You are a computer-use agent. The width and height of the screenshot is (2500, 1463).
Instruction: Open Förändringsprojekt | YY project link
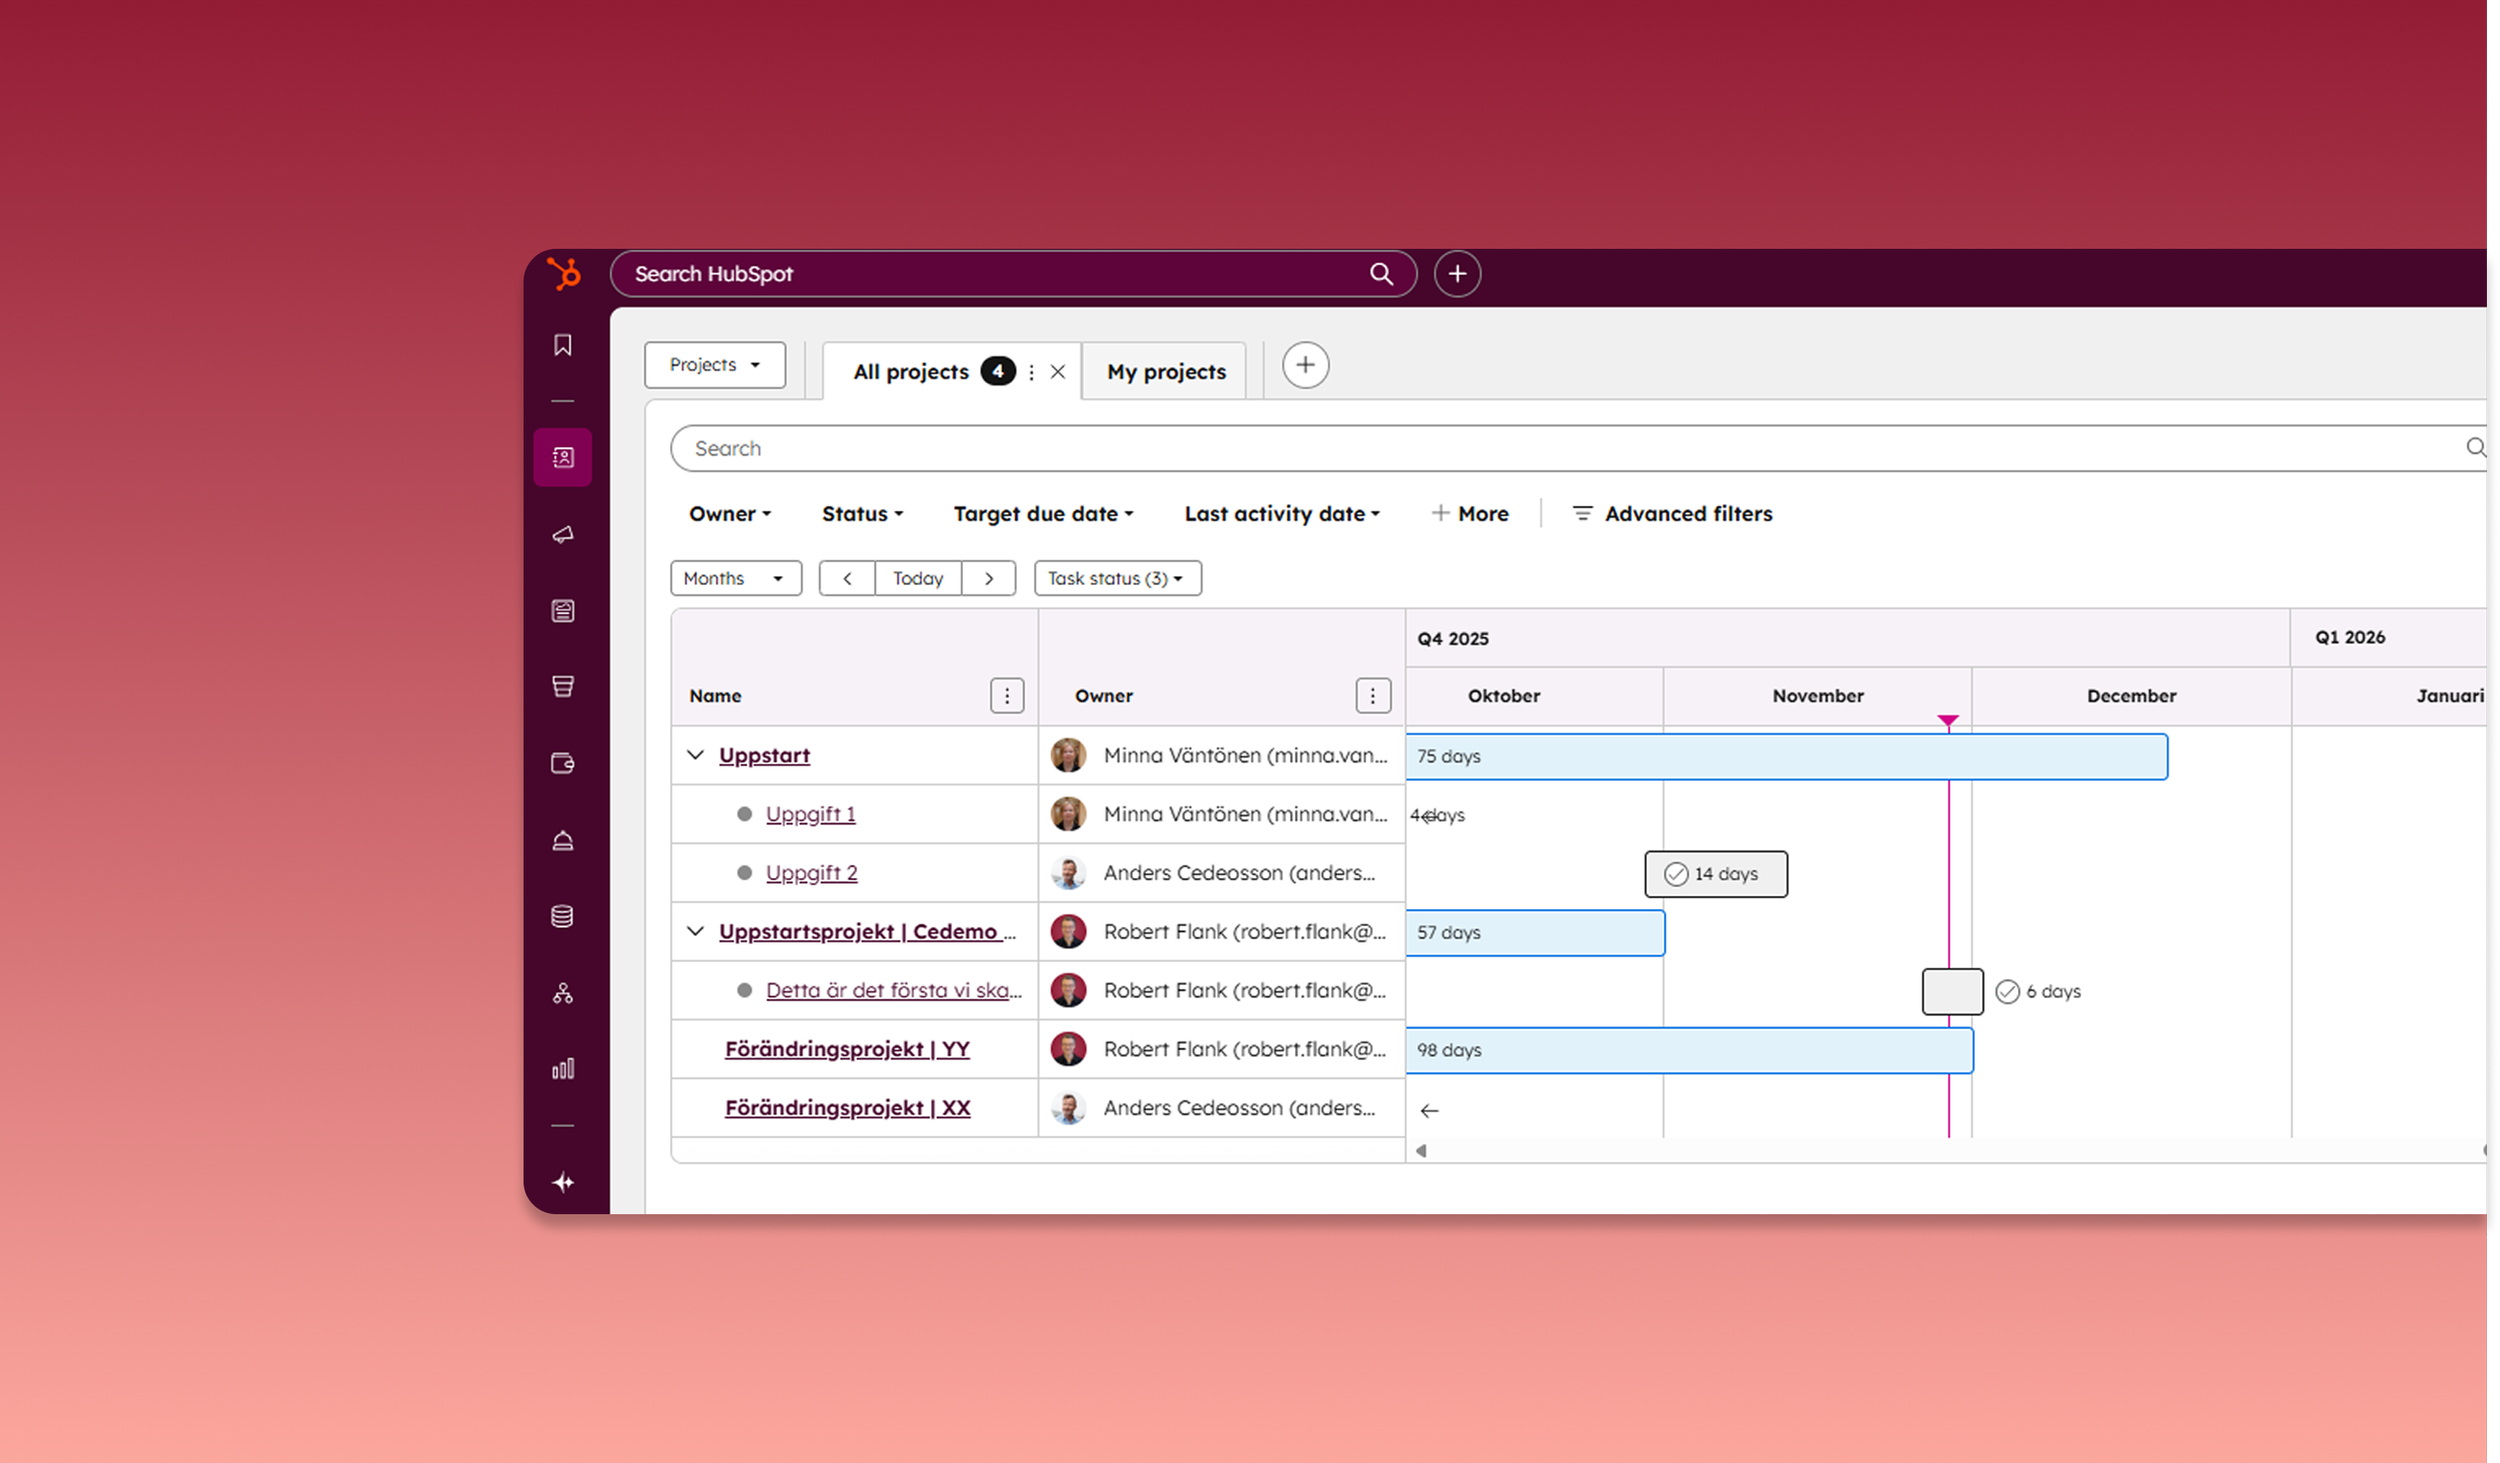point(847,1049)
